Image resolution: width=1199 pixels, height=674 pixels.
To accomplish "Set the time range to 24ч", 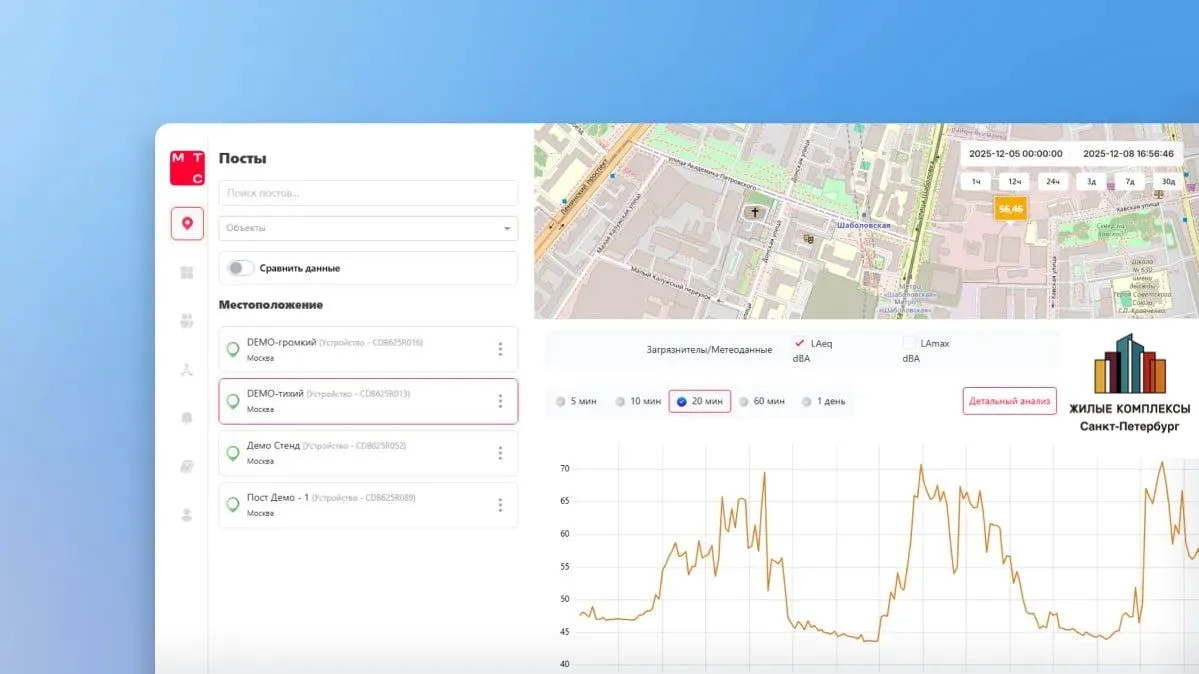I will pos(1053,181).
